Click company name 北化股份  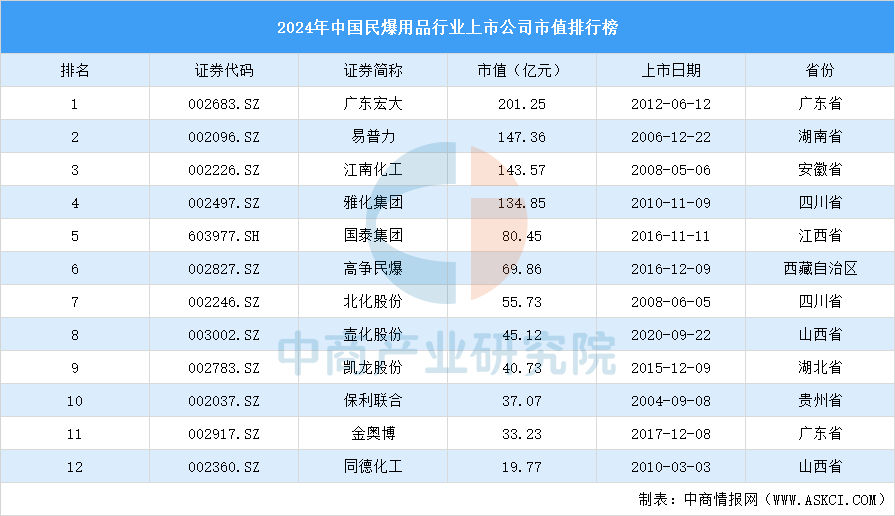[x=373, y=302]
